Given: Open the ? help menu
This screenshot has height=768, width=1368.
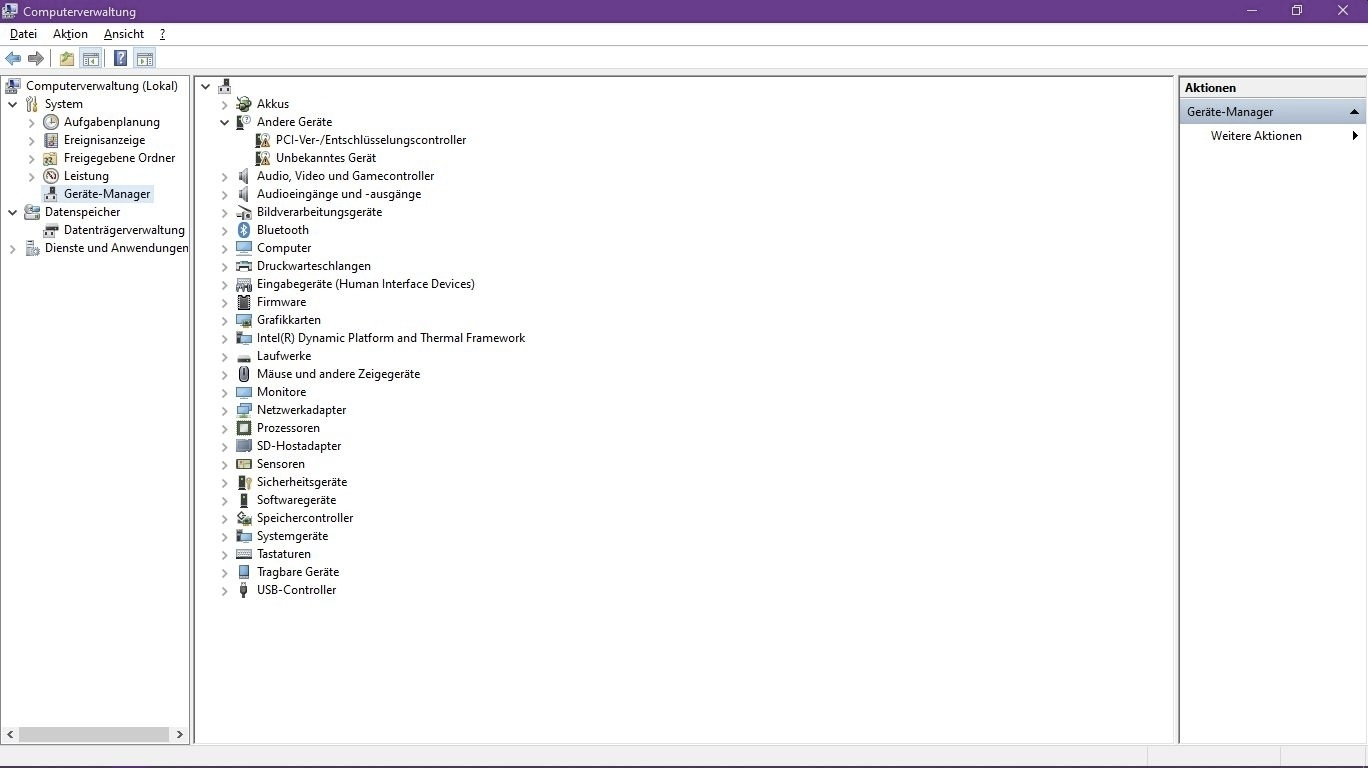Looking at the screenshot, I should (x=162, y=34).
